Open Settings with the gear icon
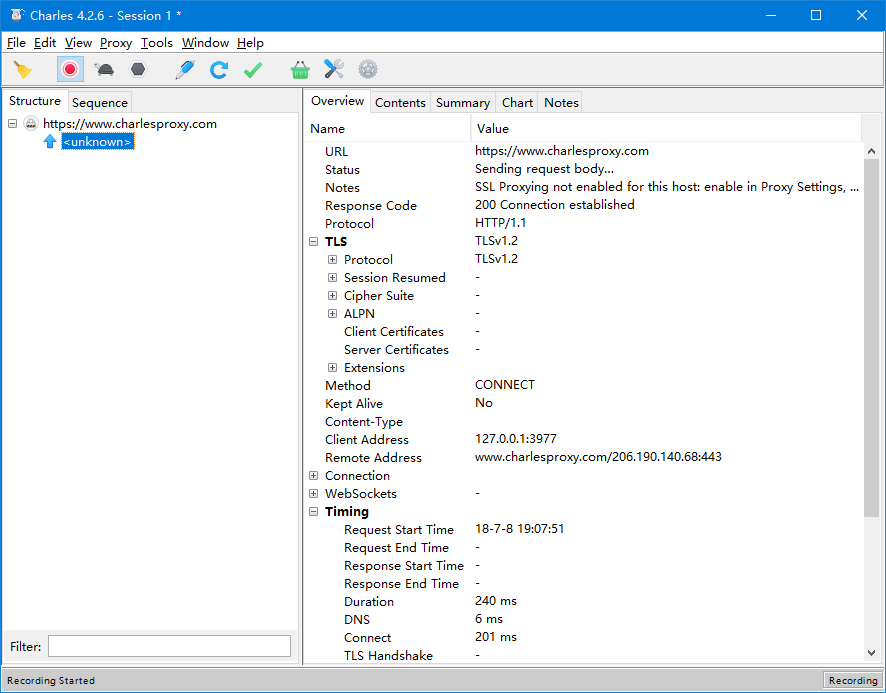This screenshot has height=693, width=886. [x=368, y=70]
